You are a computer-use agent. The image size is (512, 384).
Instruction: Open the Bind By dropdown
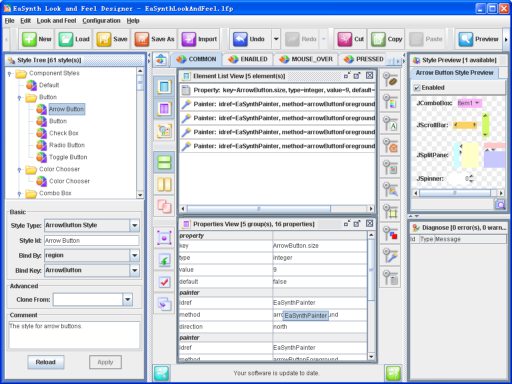tap(134, 255)
